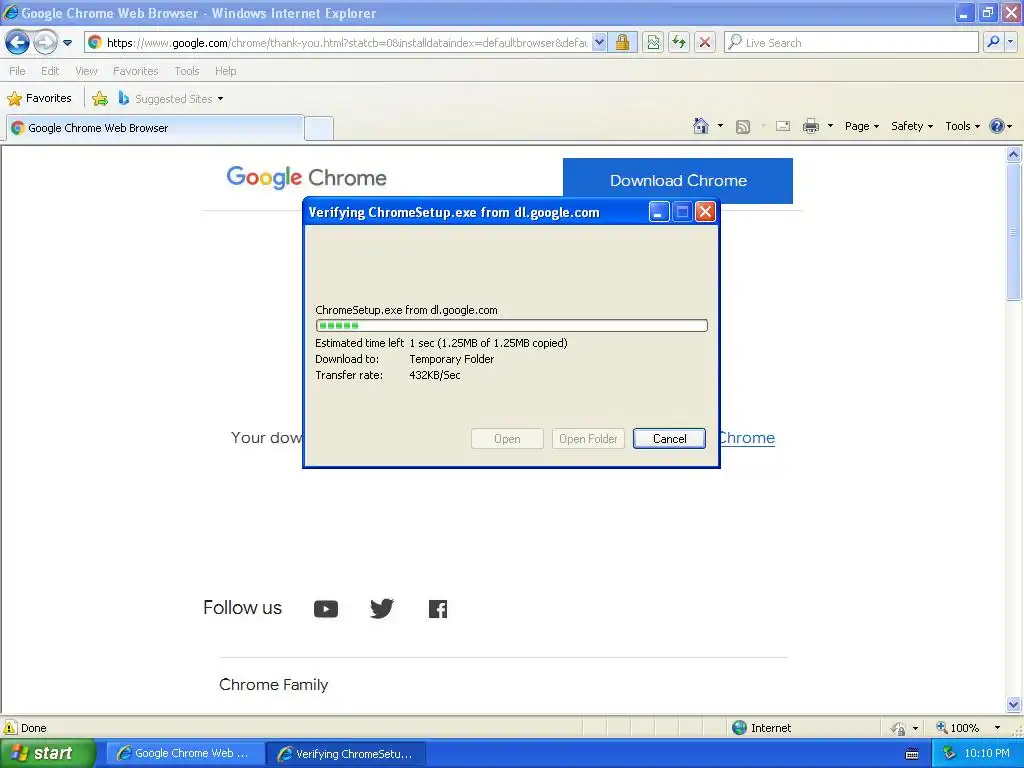This screenshot has height=768, width=1024.
Task: Click the security lock icon
Action: pyautogui.click(x=622, y=43)
